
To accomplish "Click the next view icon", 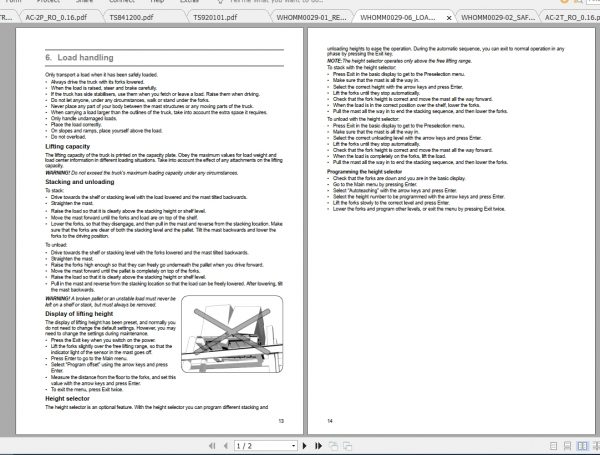I will click(347, 446).
